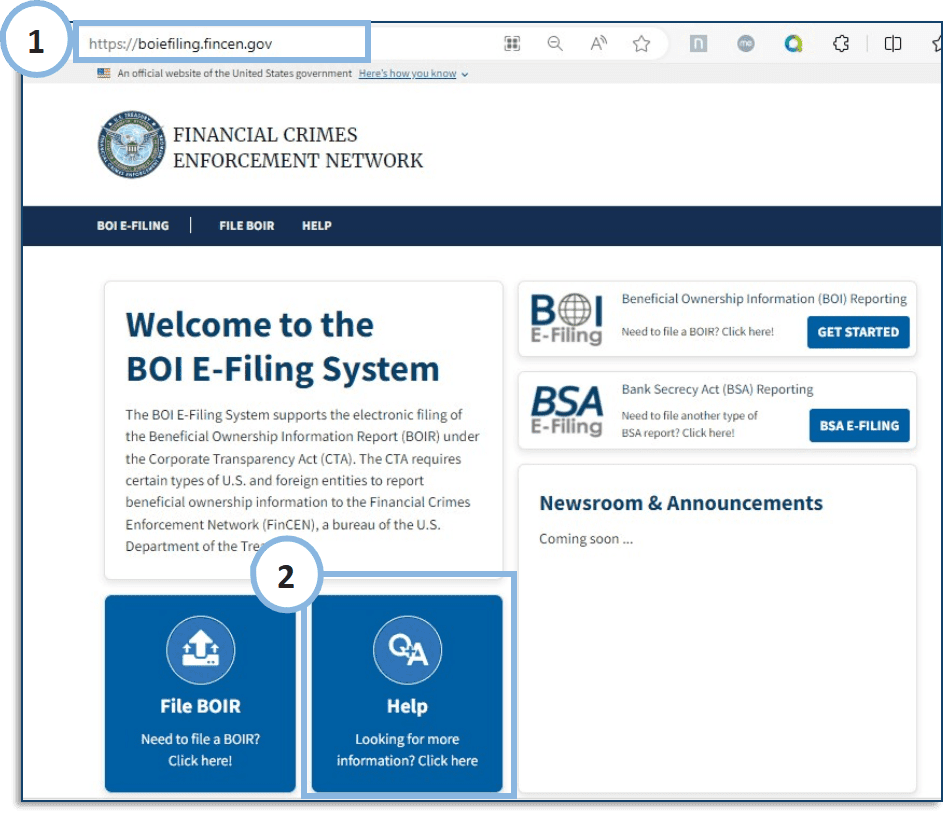Expand 'Here's how you know' disclosure
Image resolution: width=947 pixels, height=815 pixels.
point(412,74)
